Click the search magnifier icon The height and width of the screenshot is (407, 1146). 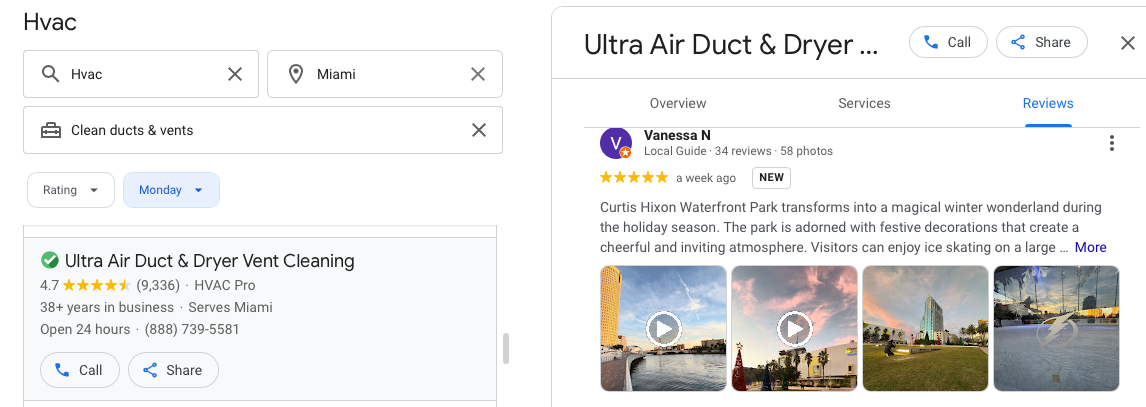50,74
